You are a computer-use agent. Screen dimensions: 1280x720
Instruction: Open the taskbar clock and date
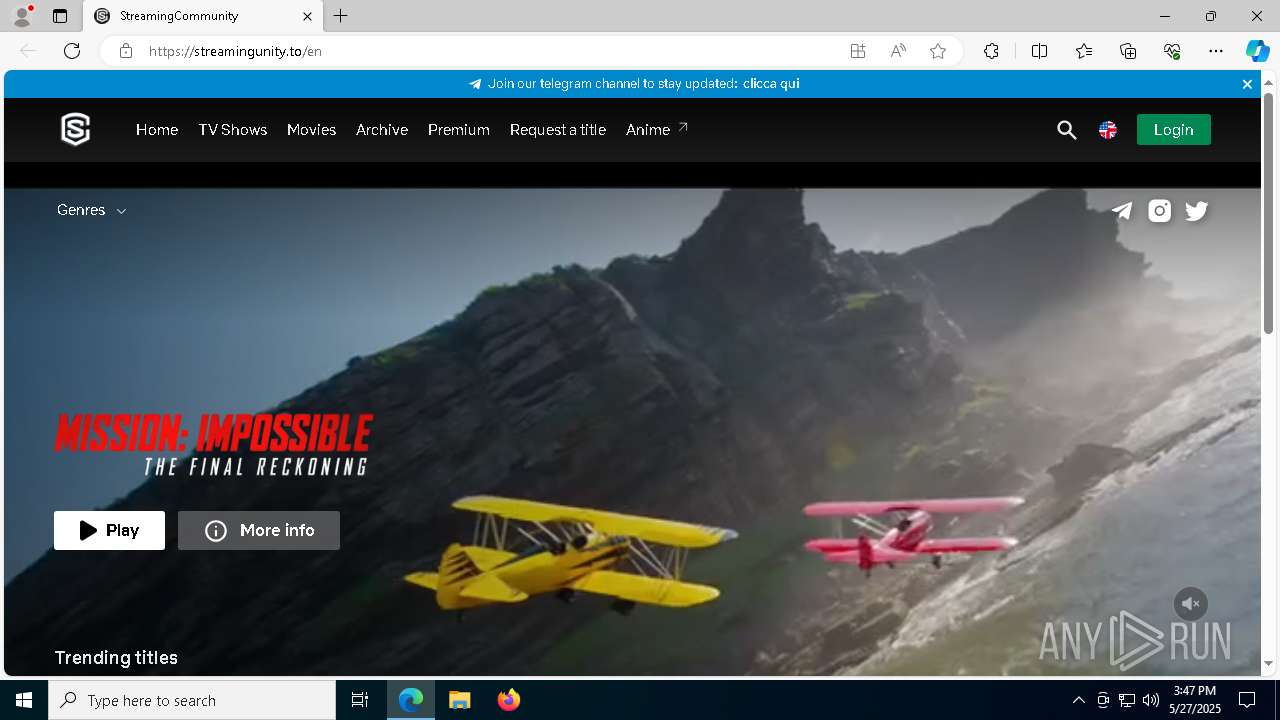(x=1197, y=700)
